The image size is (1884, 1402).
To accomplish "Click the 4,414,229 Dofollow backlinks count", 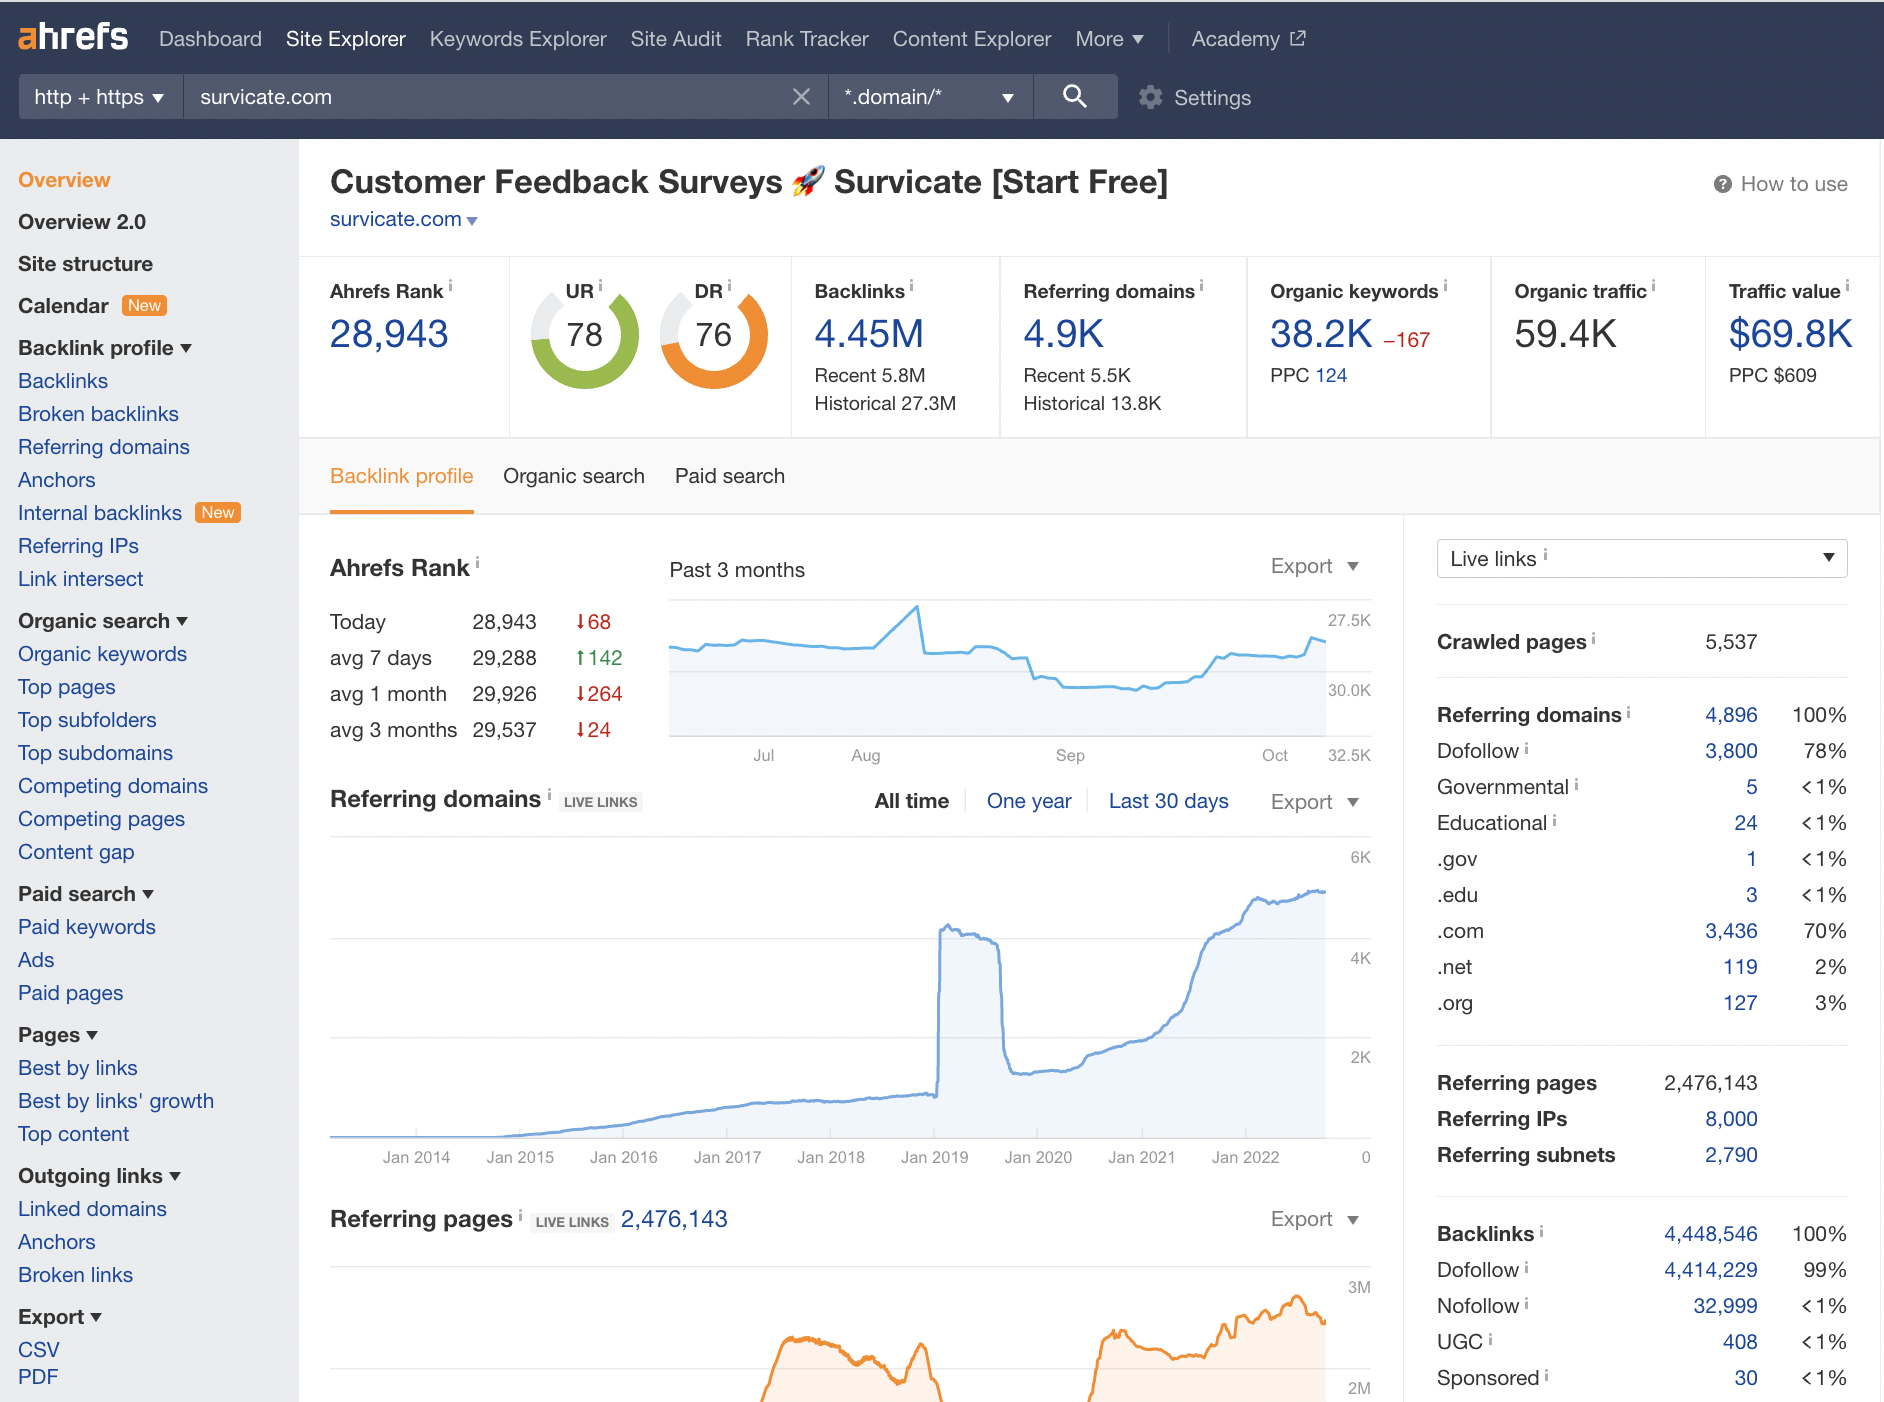I will [x=1710, y=1270].
